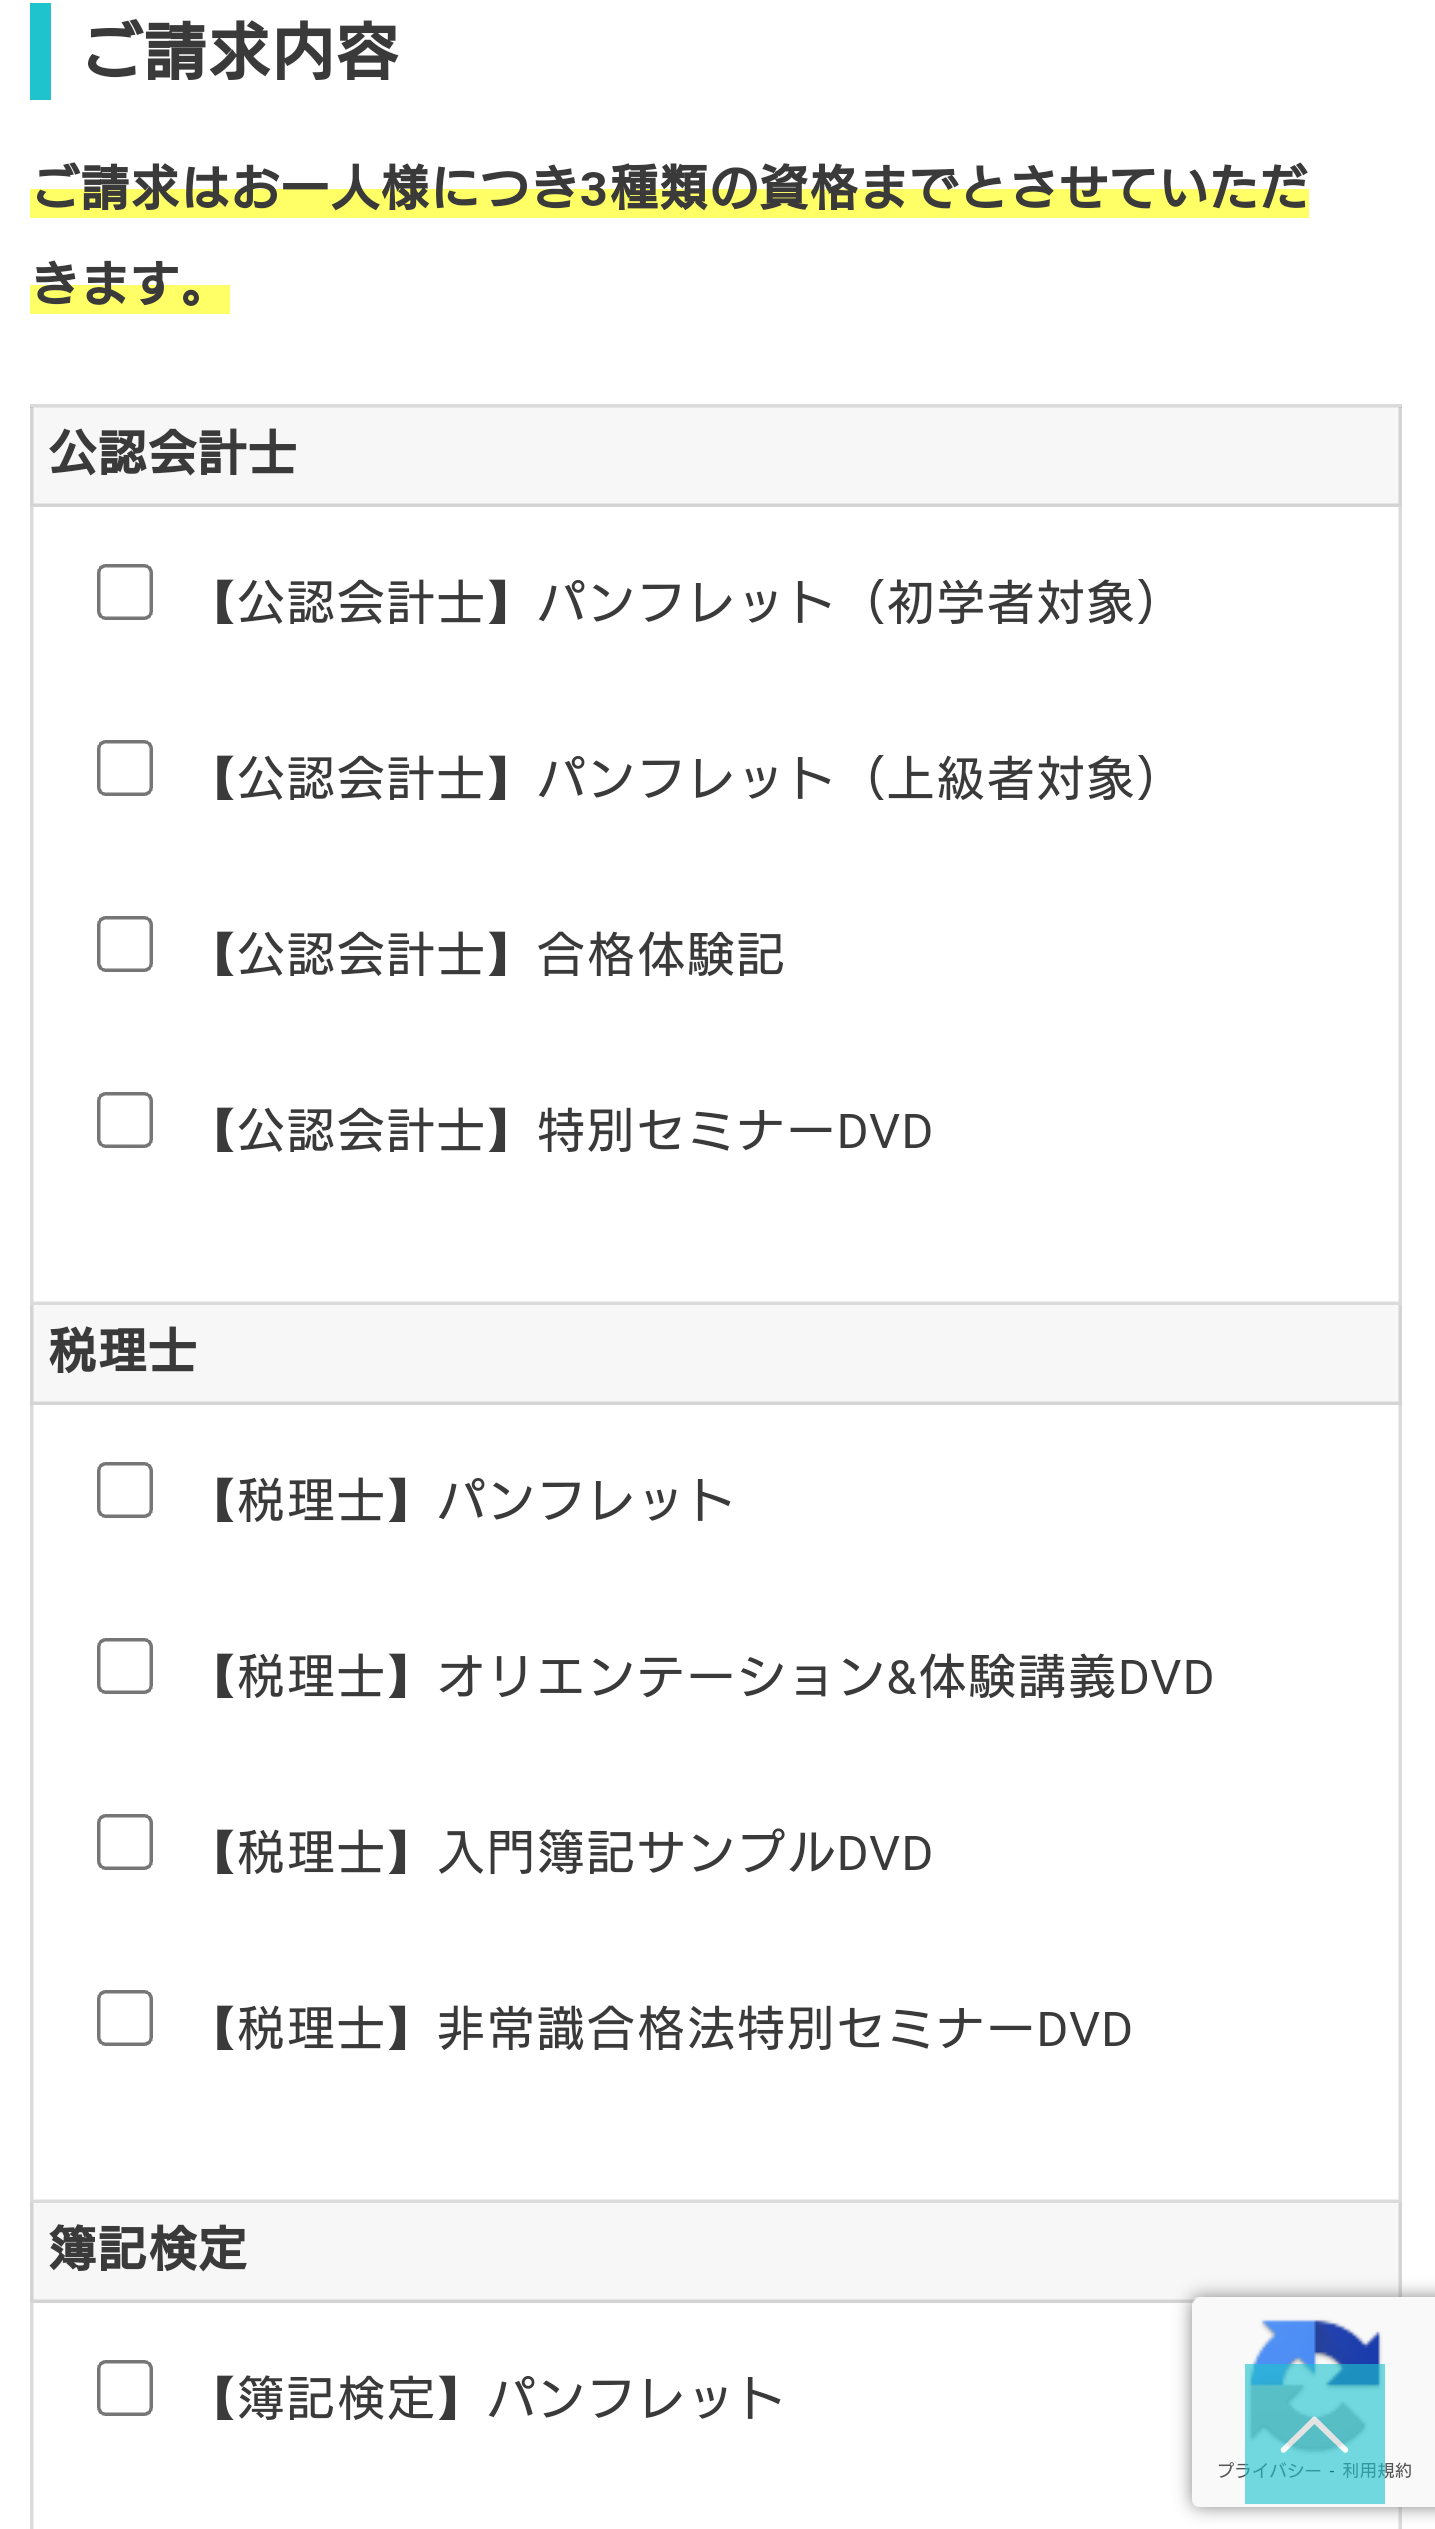Click label text 【税理士】パンフレット
This screenshot has height=2529, width=1435.
(470, 1500)
